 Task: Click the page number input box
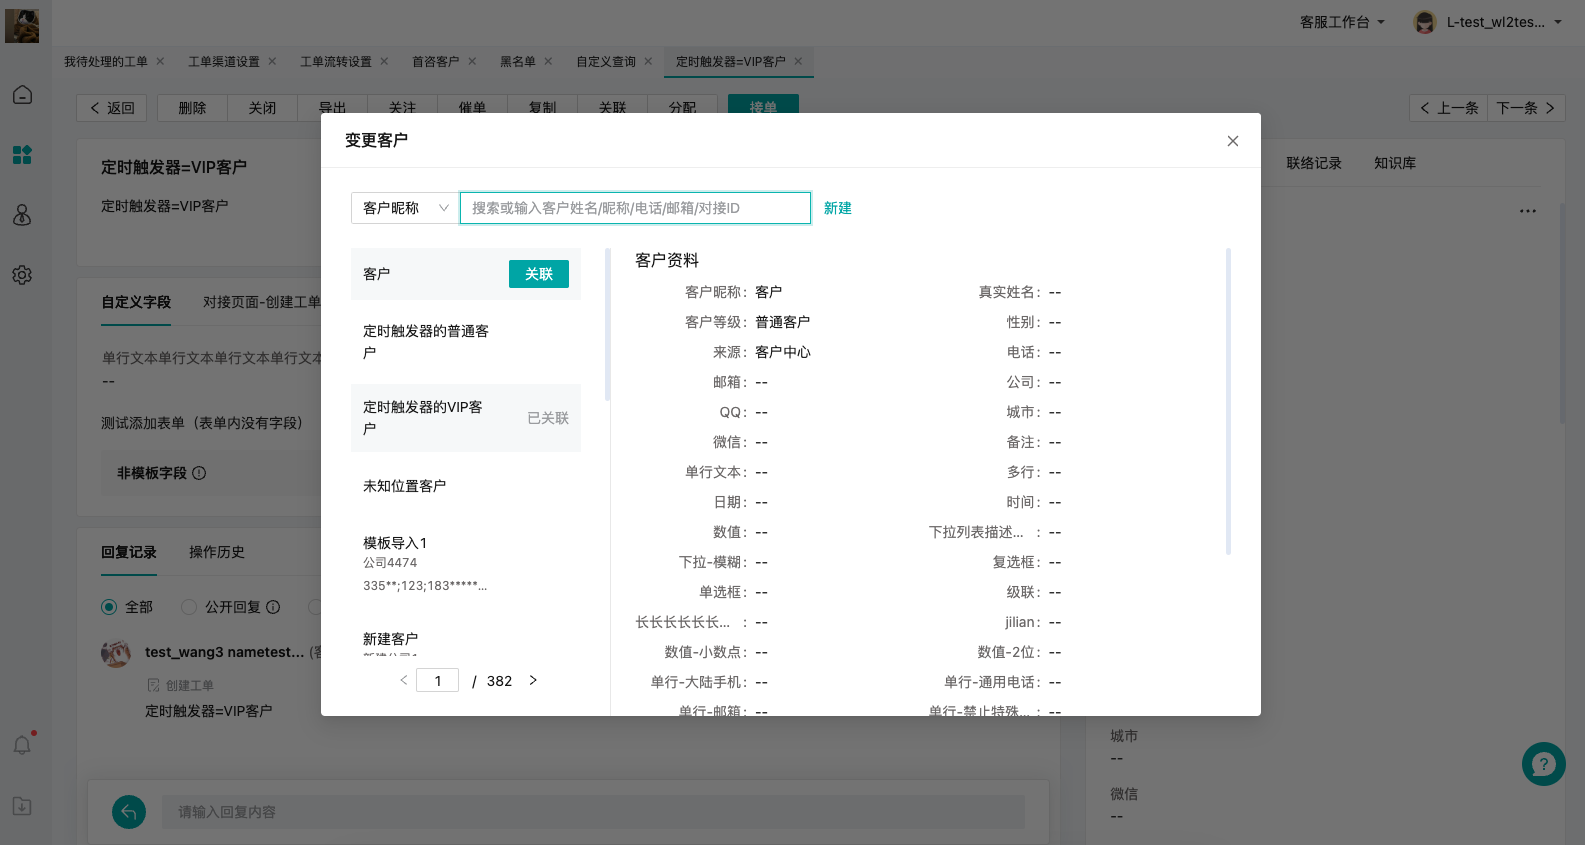pos(438,680)
